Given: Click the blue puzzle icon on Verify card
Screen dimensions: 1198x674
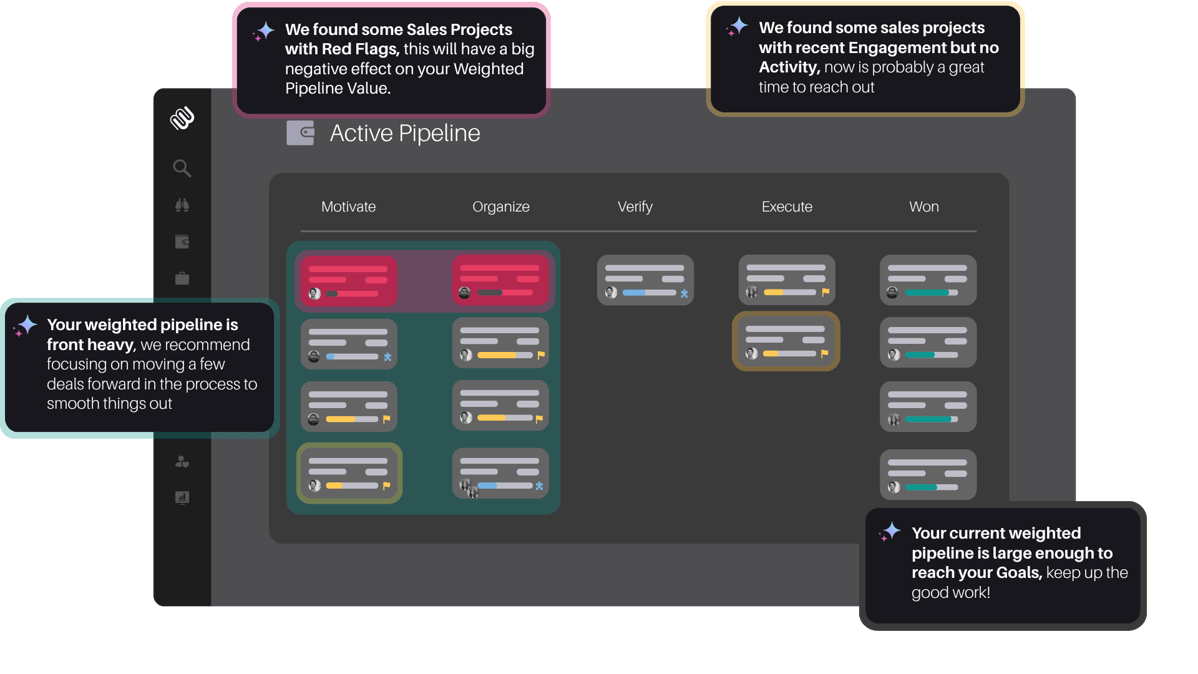Looking at the screenshot, I should click(x=684, y=294).
